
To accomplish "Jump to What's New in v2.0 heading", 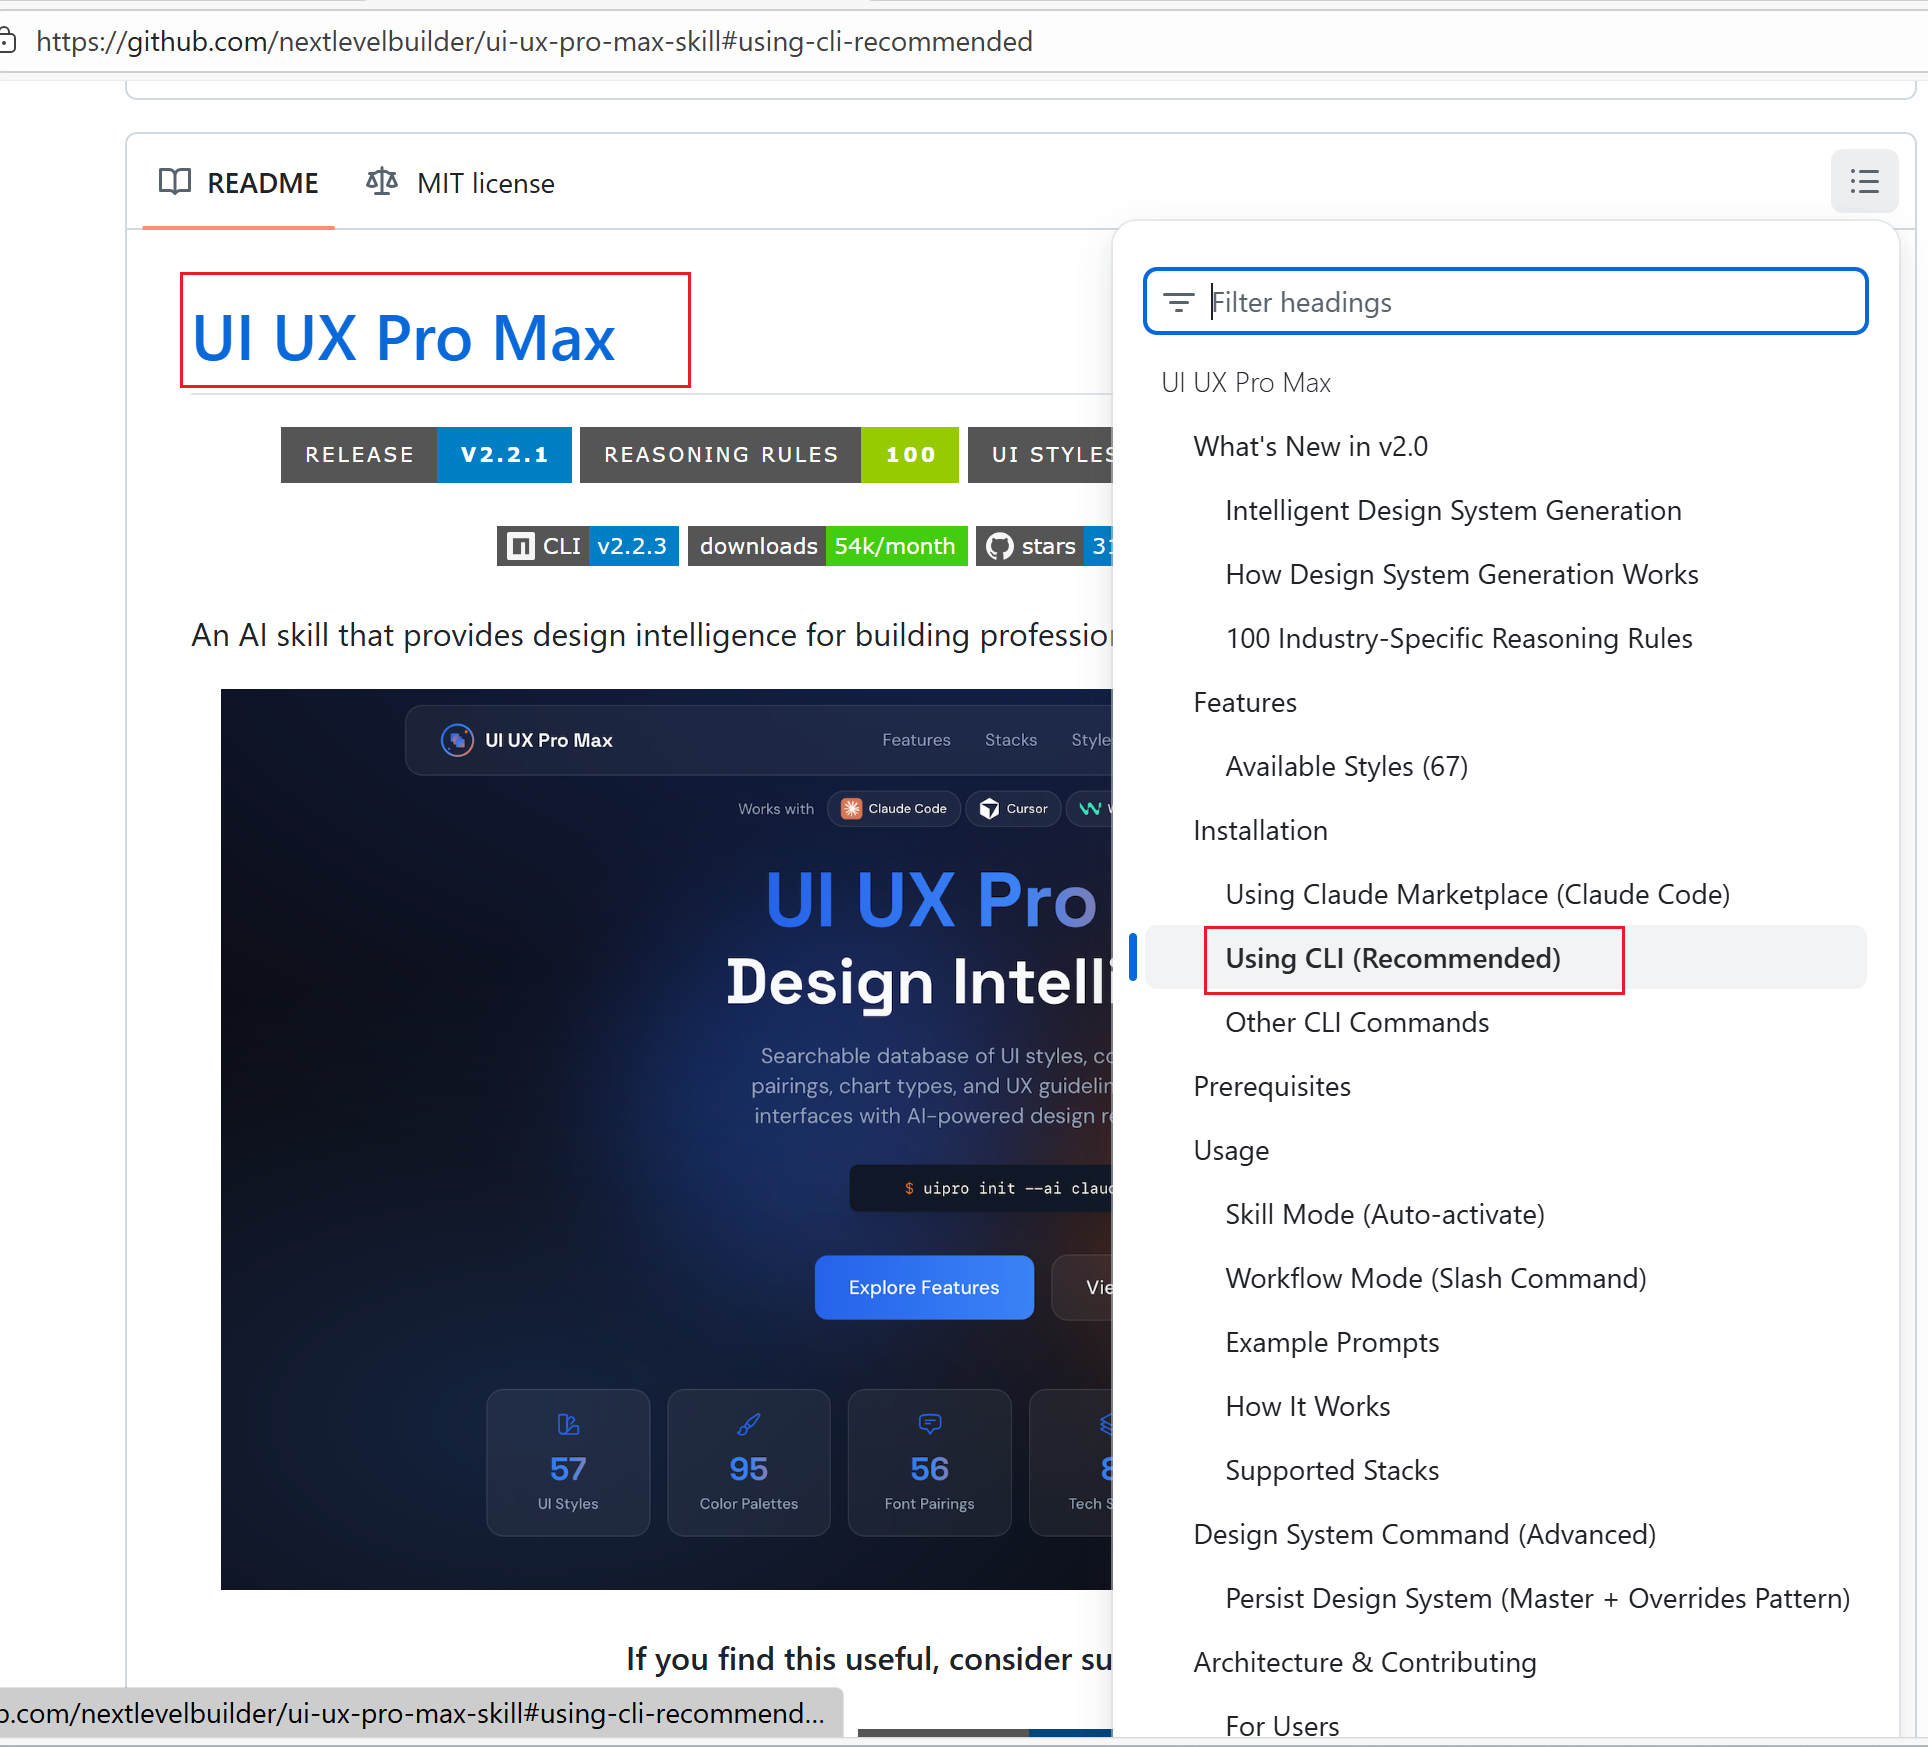I will (x=1311, y=446).
